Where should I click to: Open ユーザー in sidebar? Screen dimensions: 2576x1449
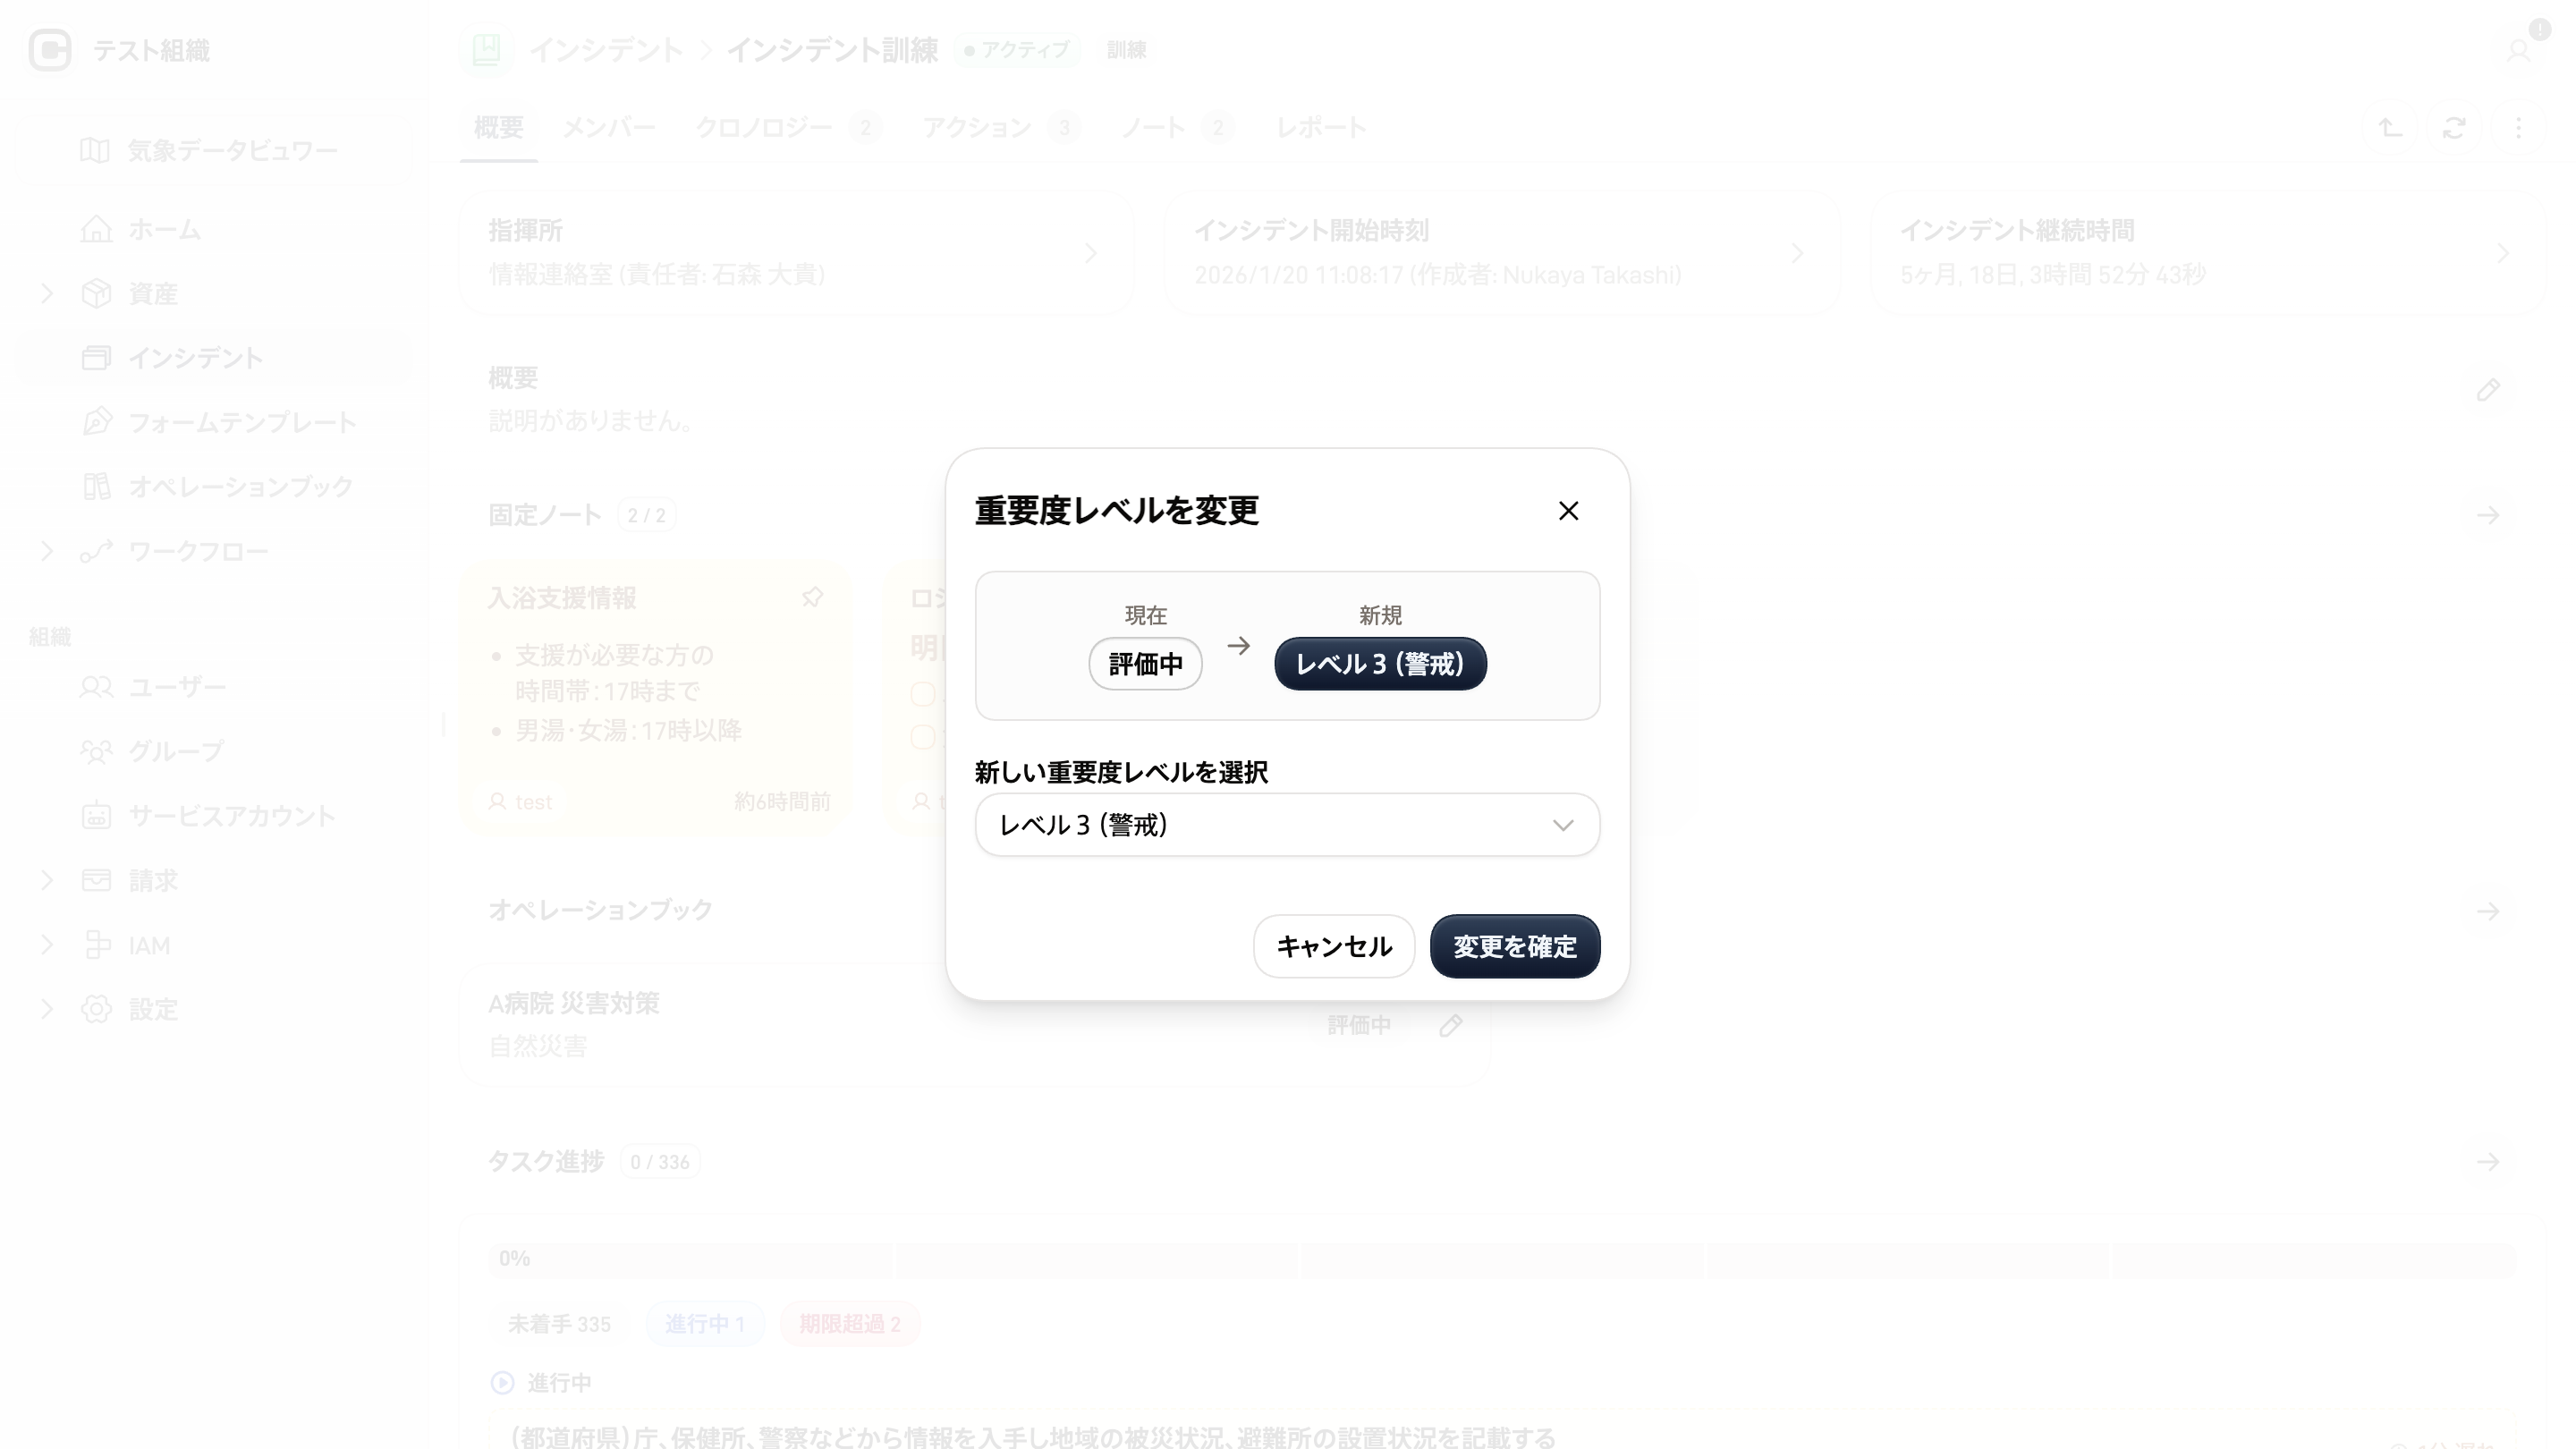(213, 687)
